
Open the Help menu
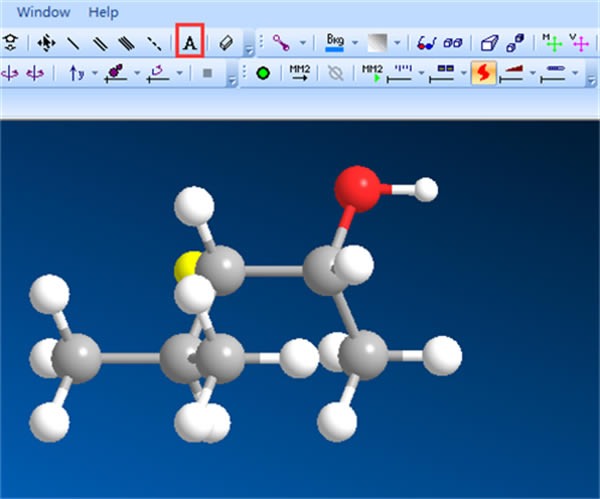point(103,13)
